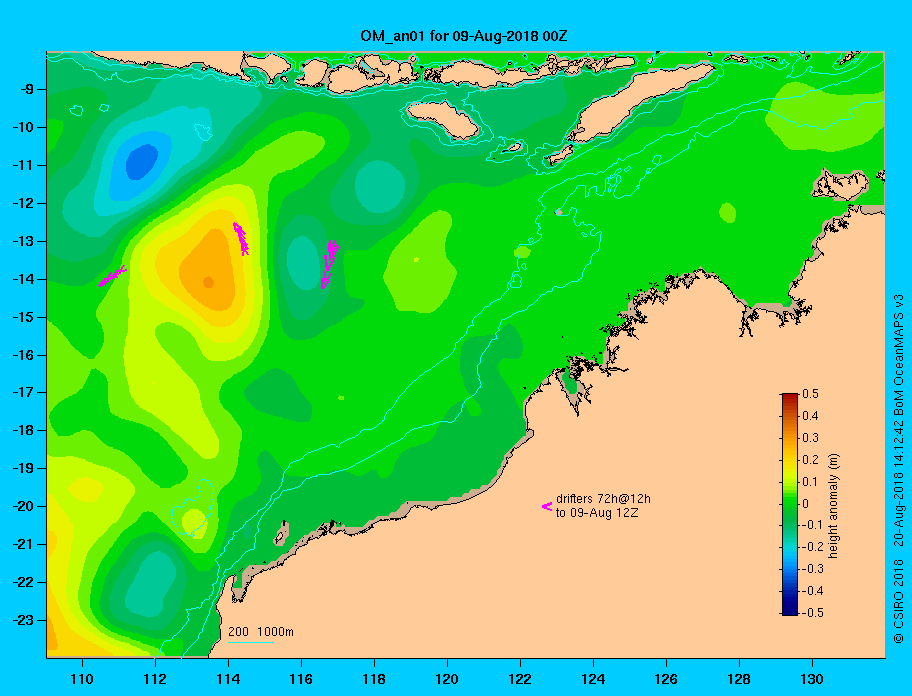Click the colorbar label "-0.4"
Image resolution: width=912 pixels, height=696 pixels.
point(813,591)
